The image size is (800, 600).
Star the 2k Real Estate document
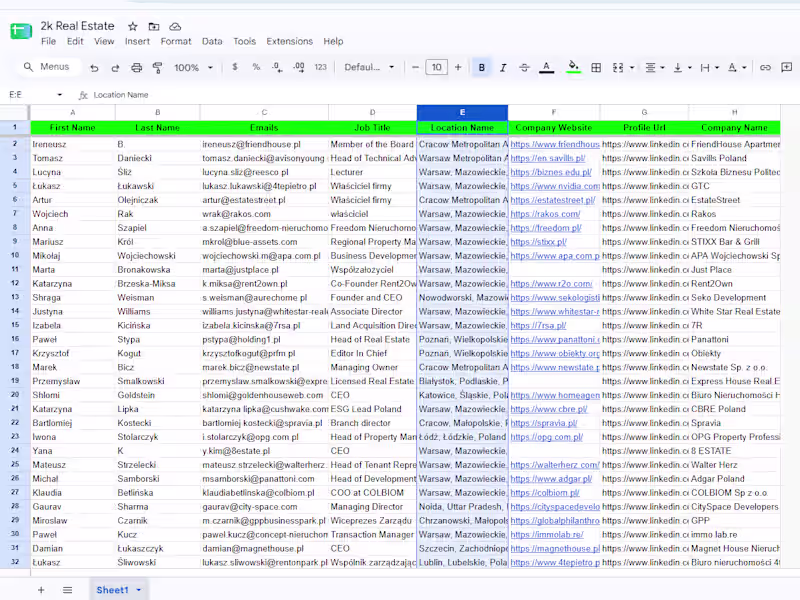[133, 27]
